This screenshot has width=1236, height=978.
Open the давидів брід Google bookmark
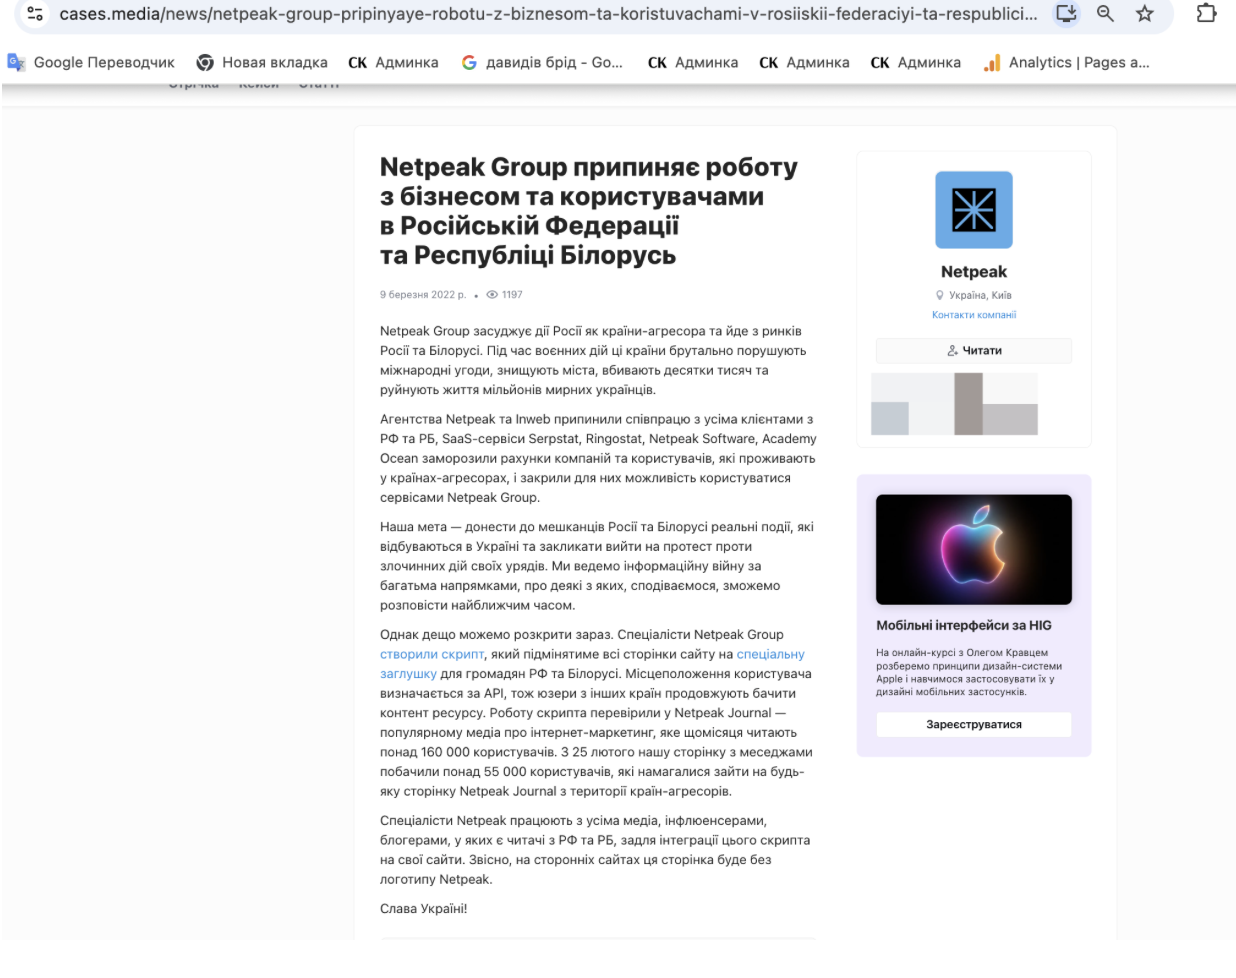coord(542,62)
